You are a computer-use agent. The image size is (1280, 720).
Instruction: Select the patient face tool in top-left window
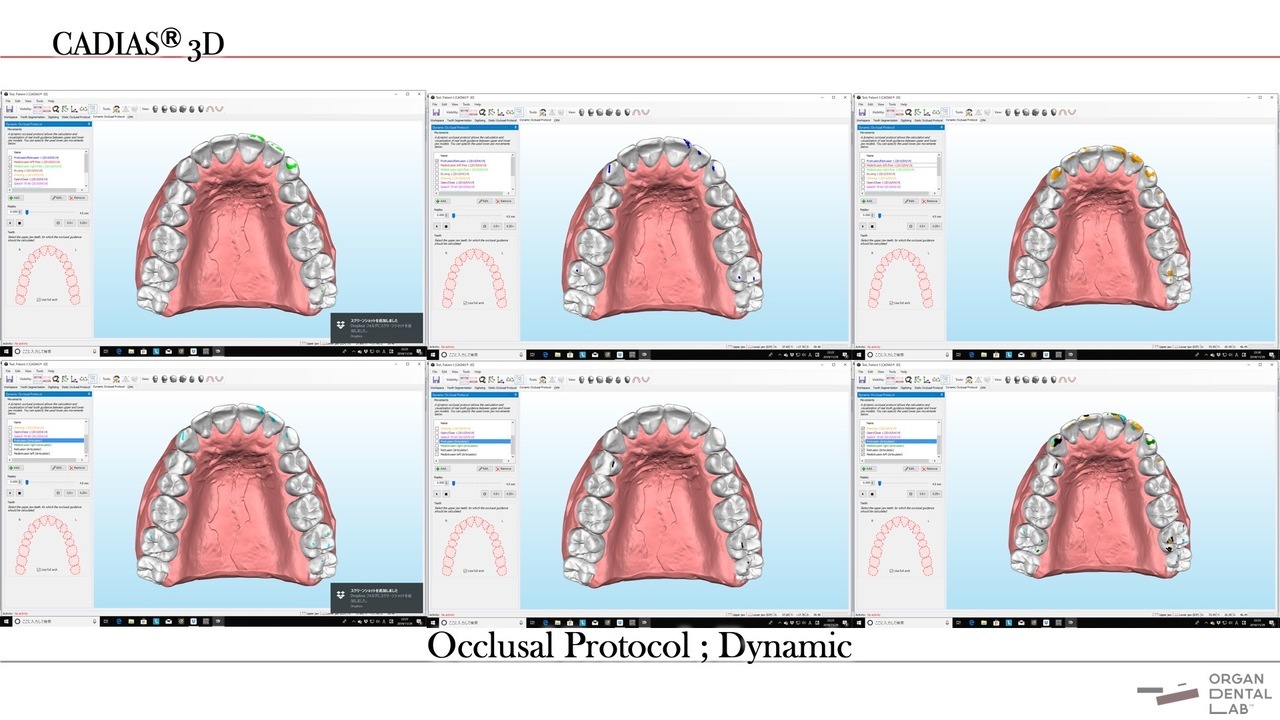[x=116, y=109]
